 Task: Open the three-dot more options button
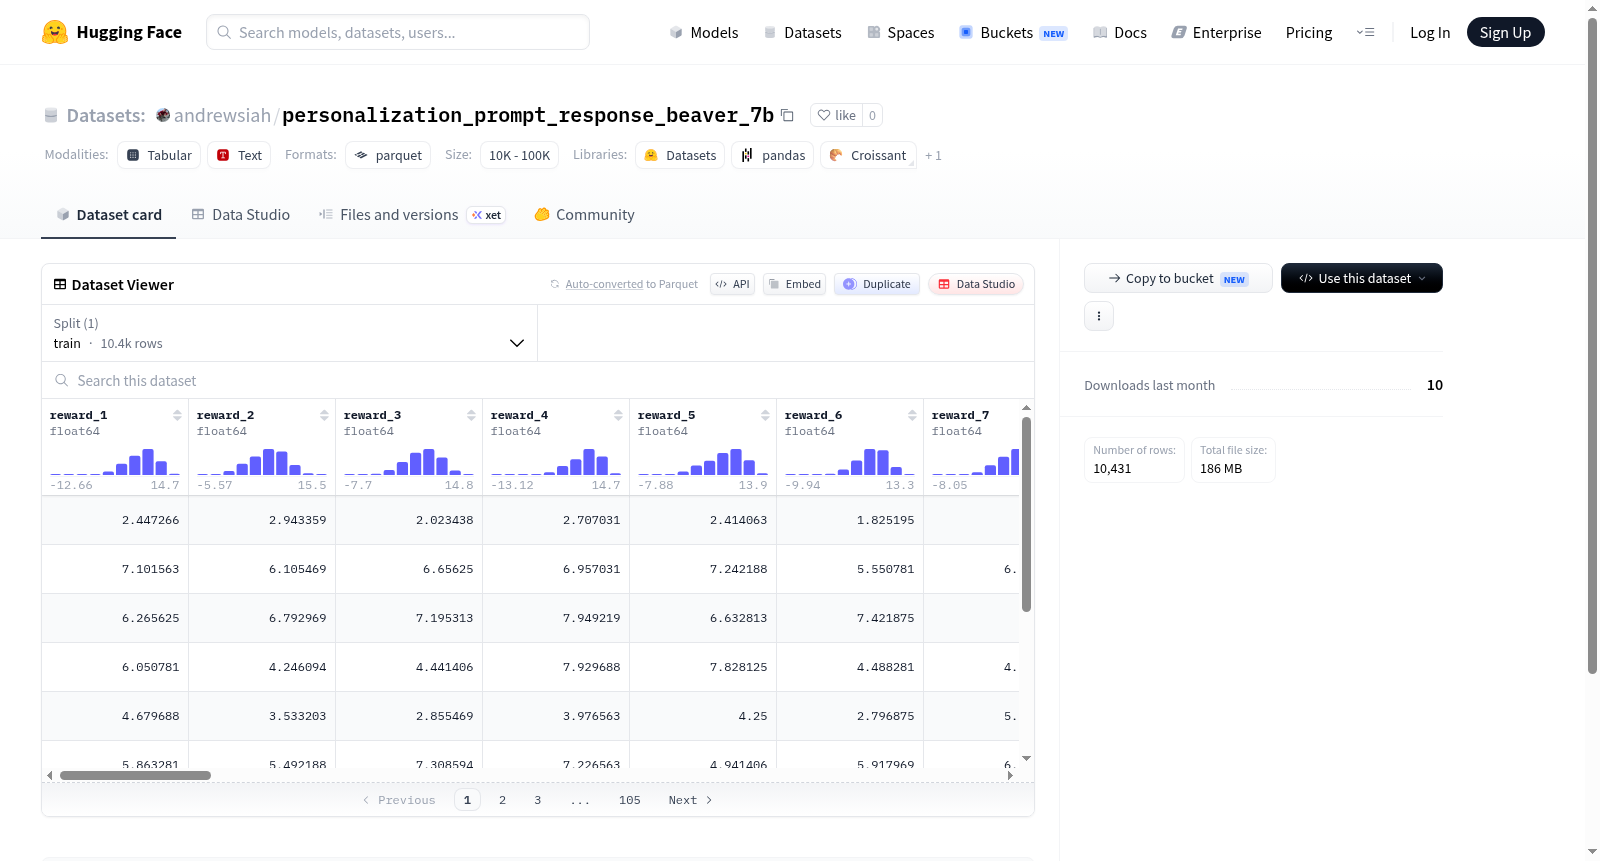pos(1099,316)
